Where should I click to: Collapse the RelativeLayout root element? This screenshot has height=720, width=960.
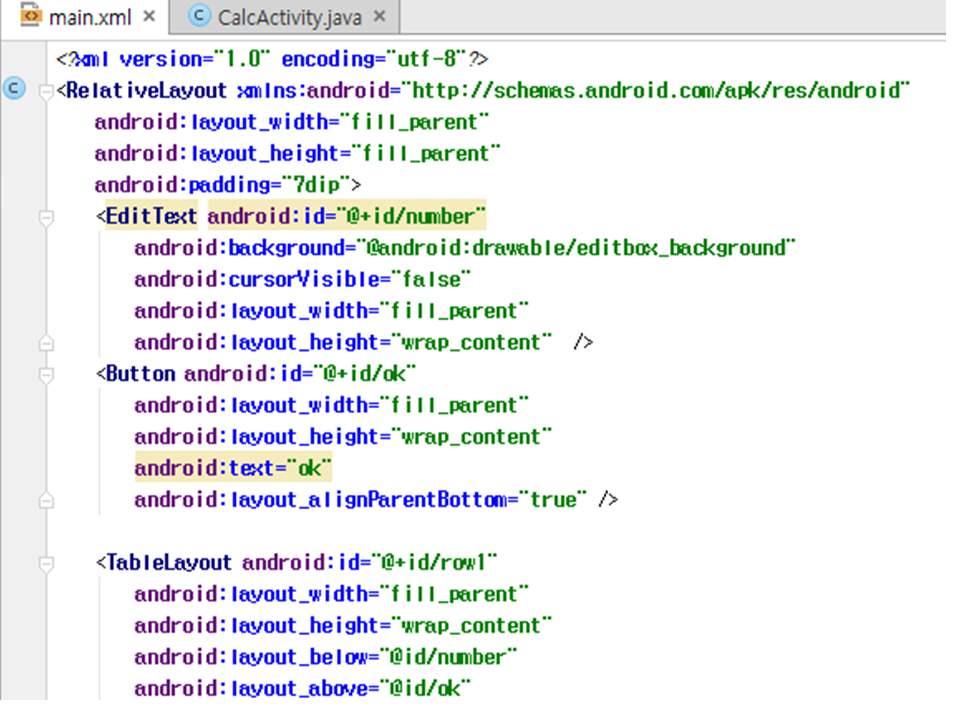[45, 92]
